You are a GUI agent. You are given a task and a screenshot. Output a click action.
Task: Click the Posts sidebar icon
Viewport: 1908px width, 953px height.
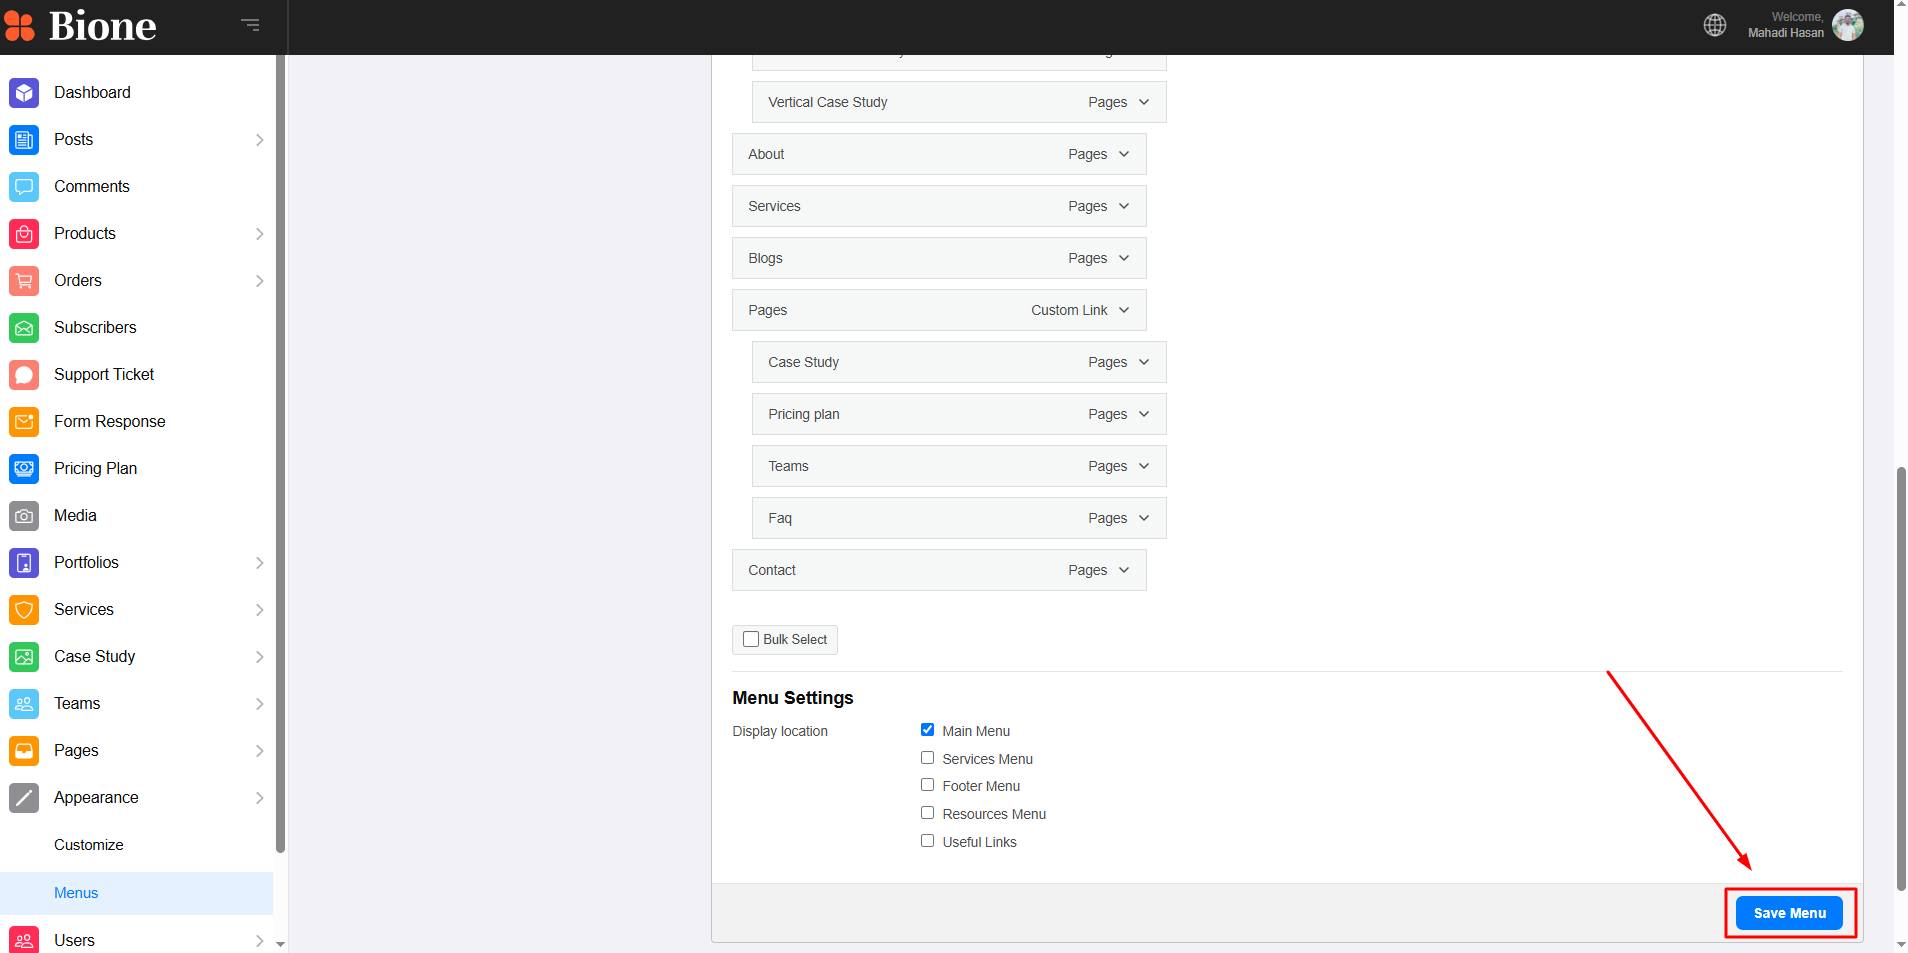pos(24,140)
